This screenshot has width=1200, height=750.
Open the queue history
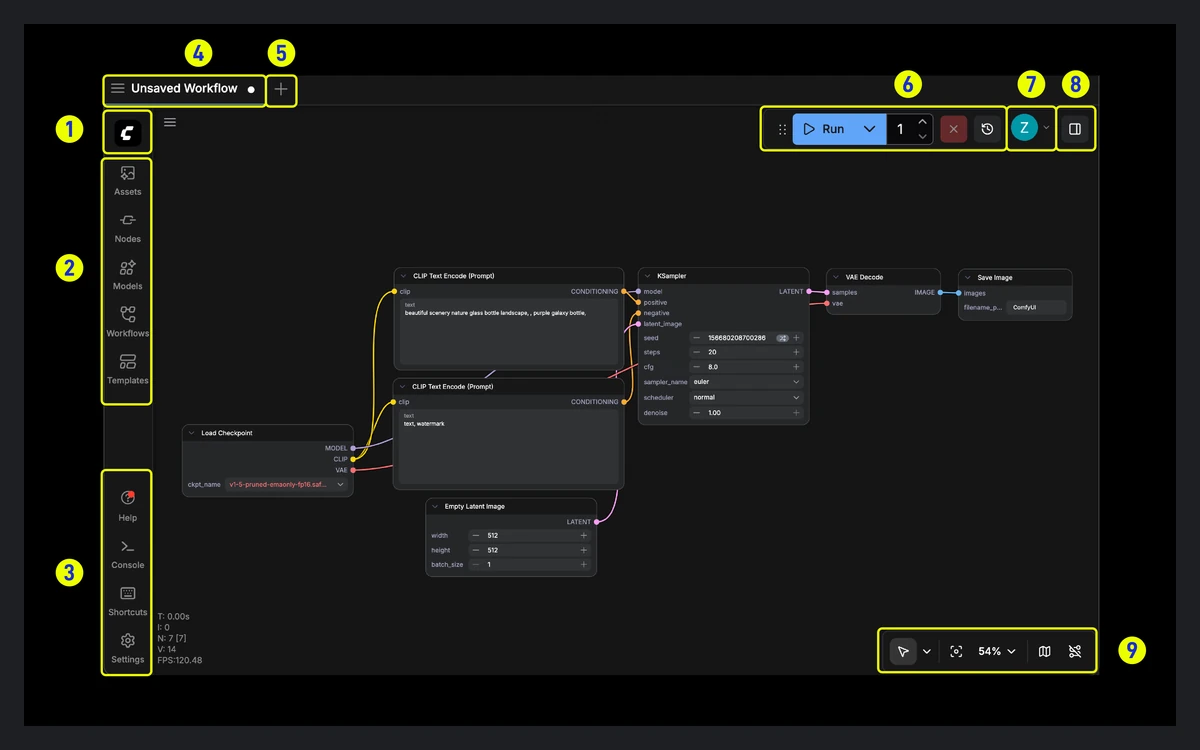987,129
